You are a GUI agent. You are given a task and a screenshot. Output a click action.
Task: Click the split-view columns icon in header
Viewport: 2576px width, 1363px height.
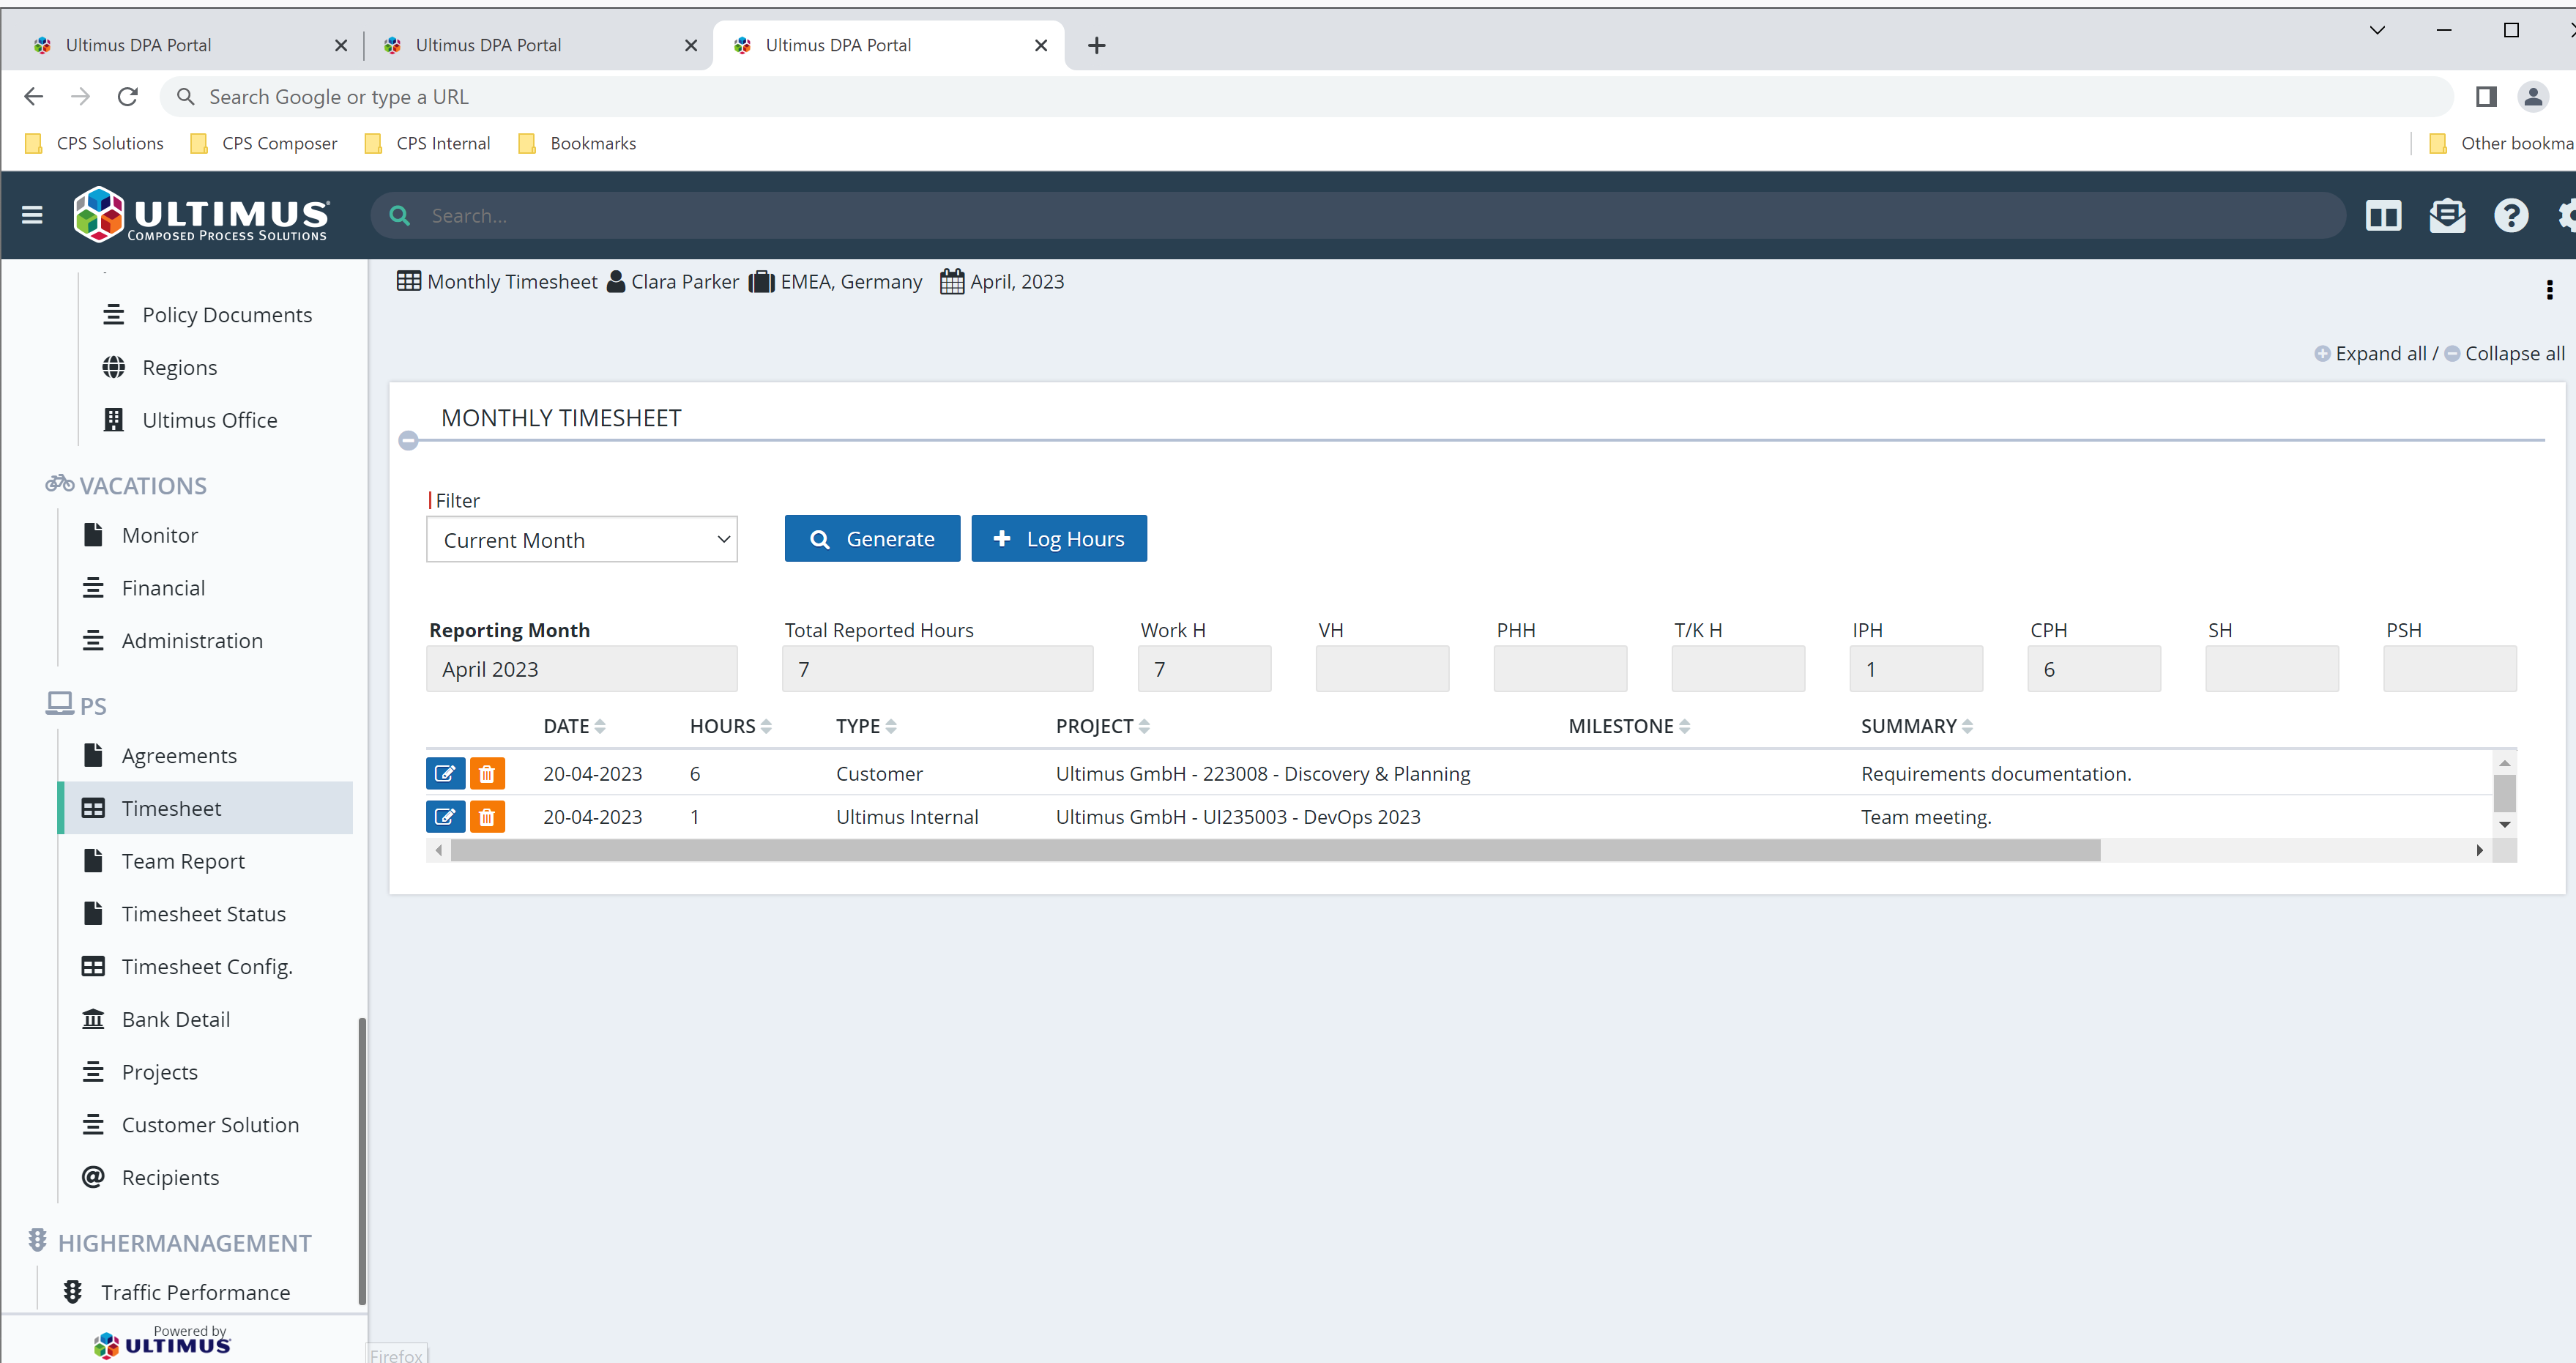[2384, 215]
